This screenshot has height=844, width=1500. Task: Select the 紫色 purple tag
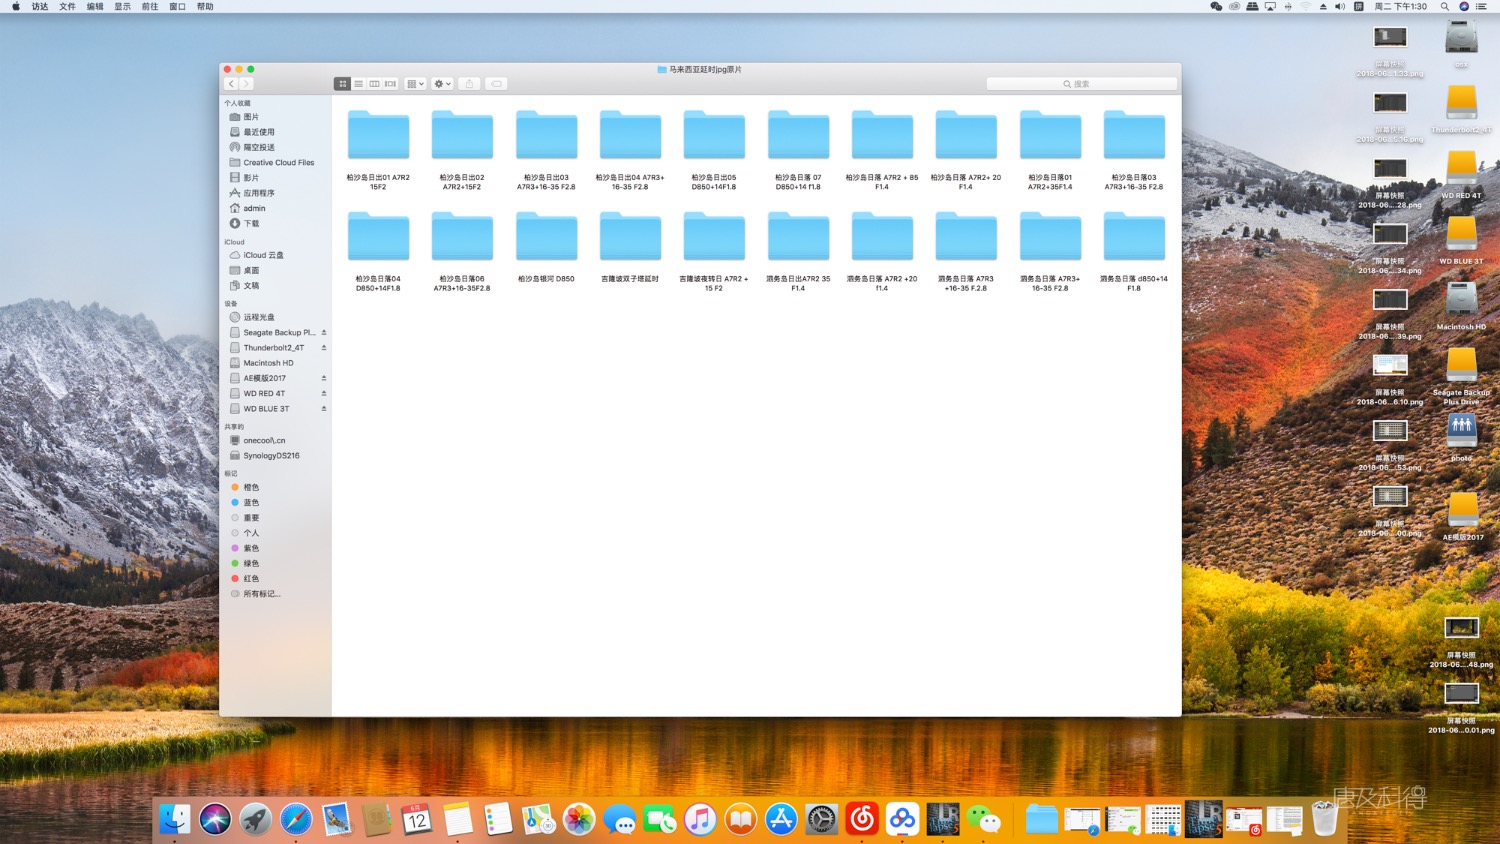(251, 548)
